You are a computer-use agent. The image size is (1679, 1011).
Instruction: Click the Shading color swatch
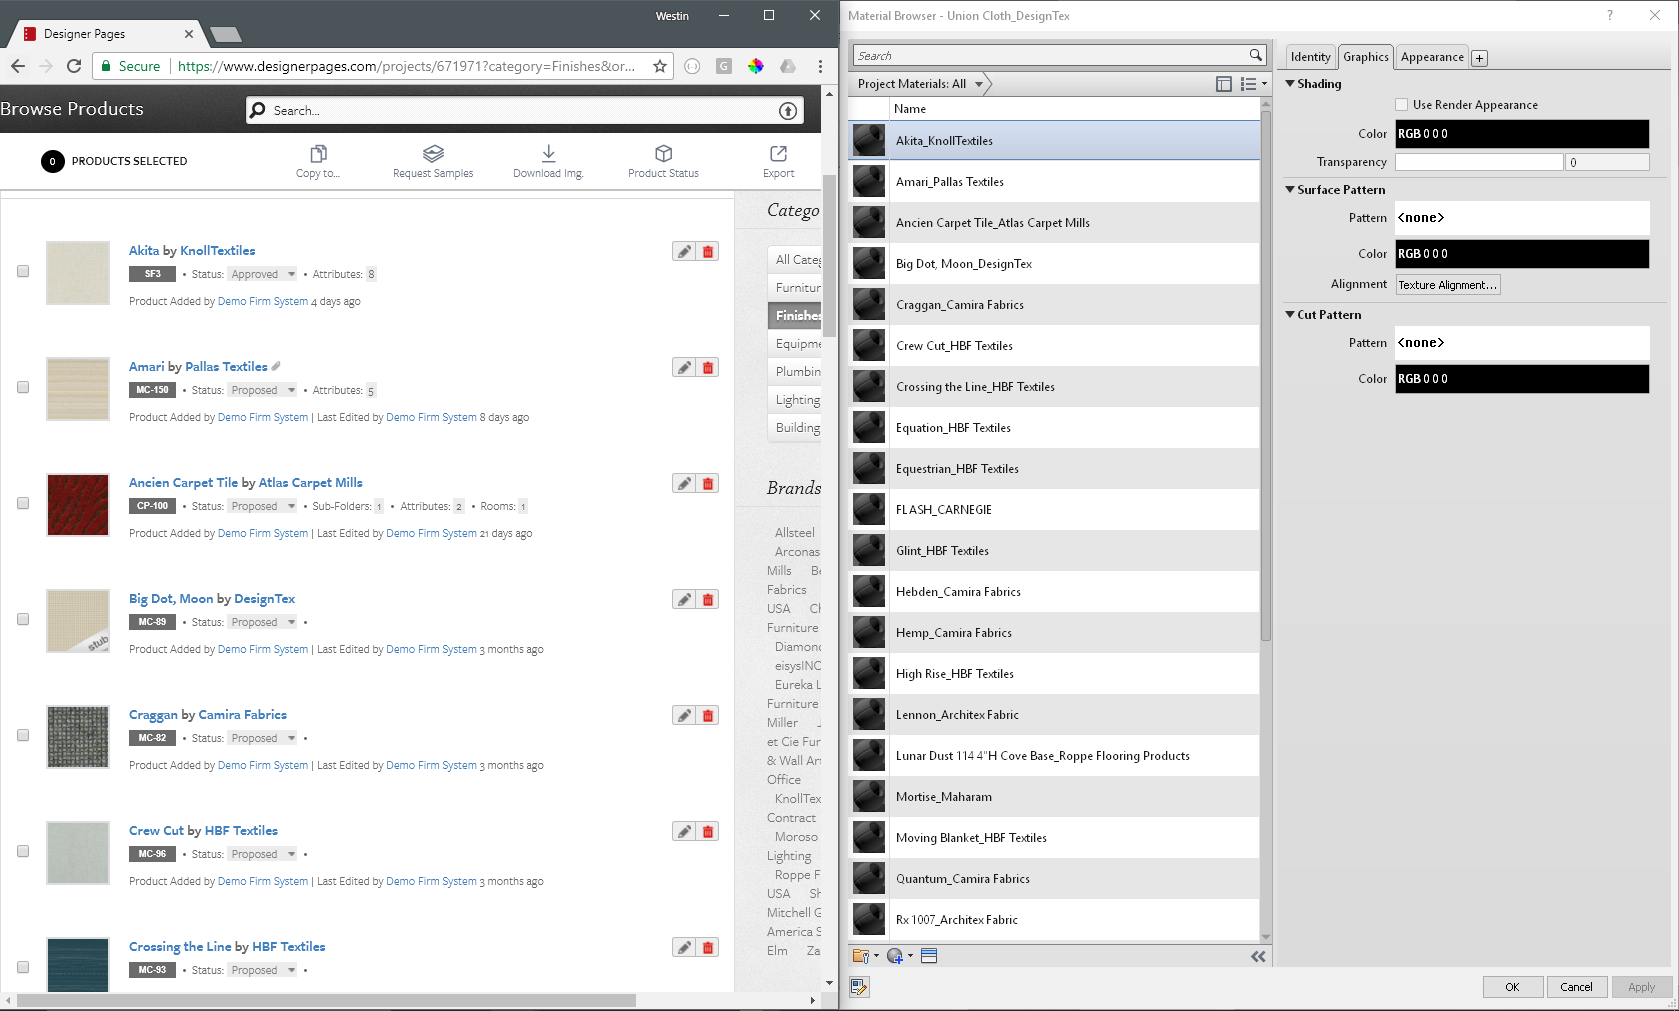[1522, 134]
